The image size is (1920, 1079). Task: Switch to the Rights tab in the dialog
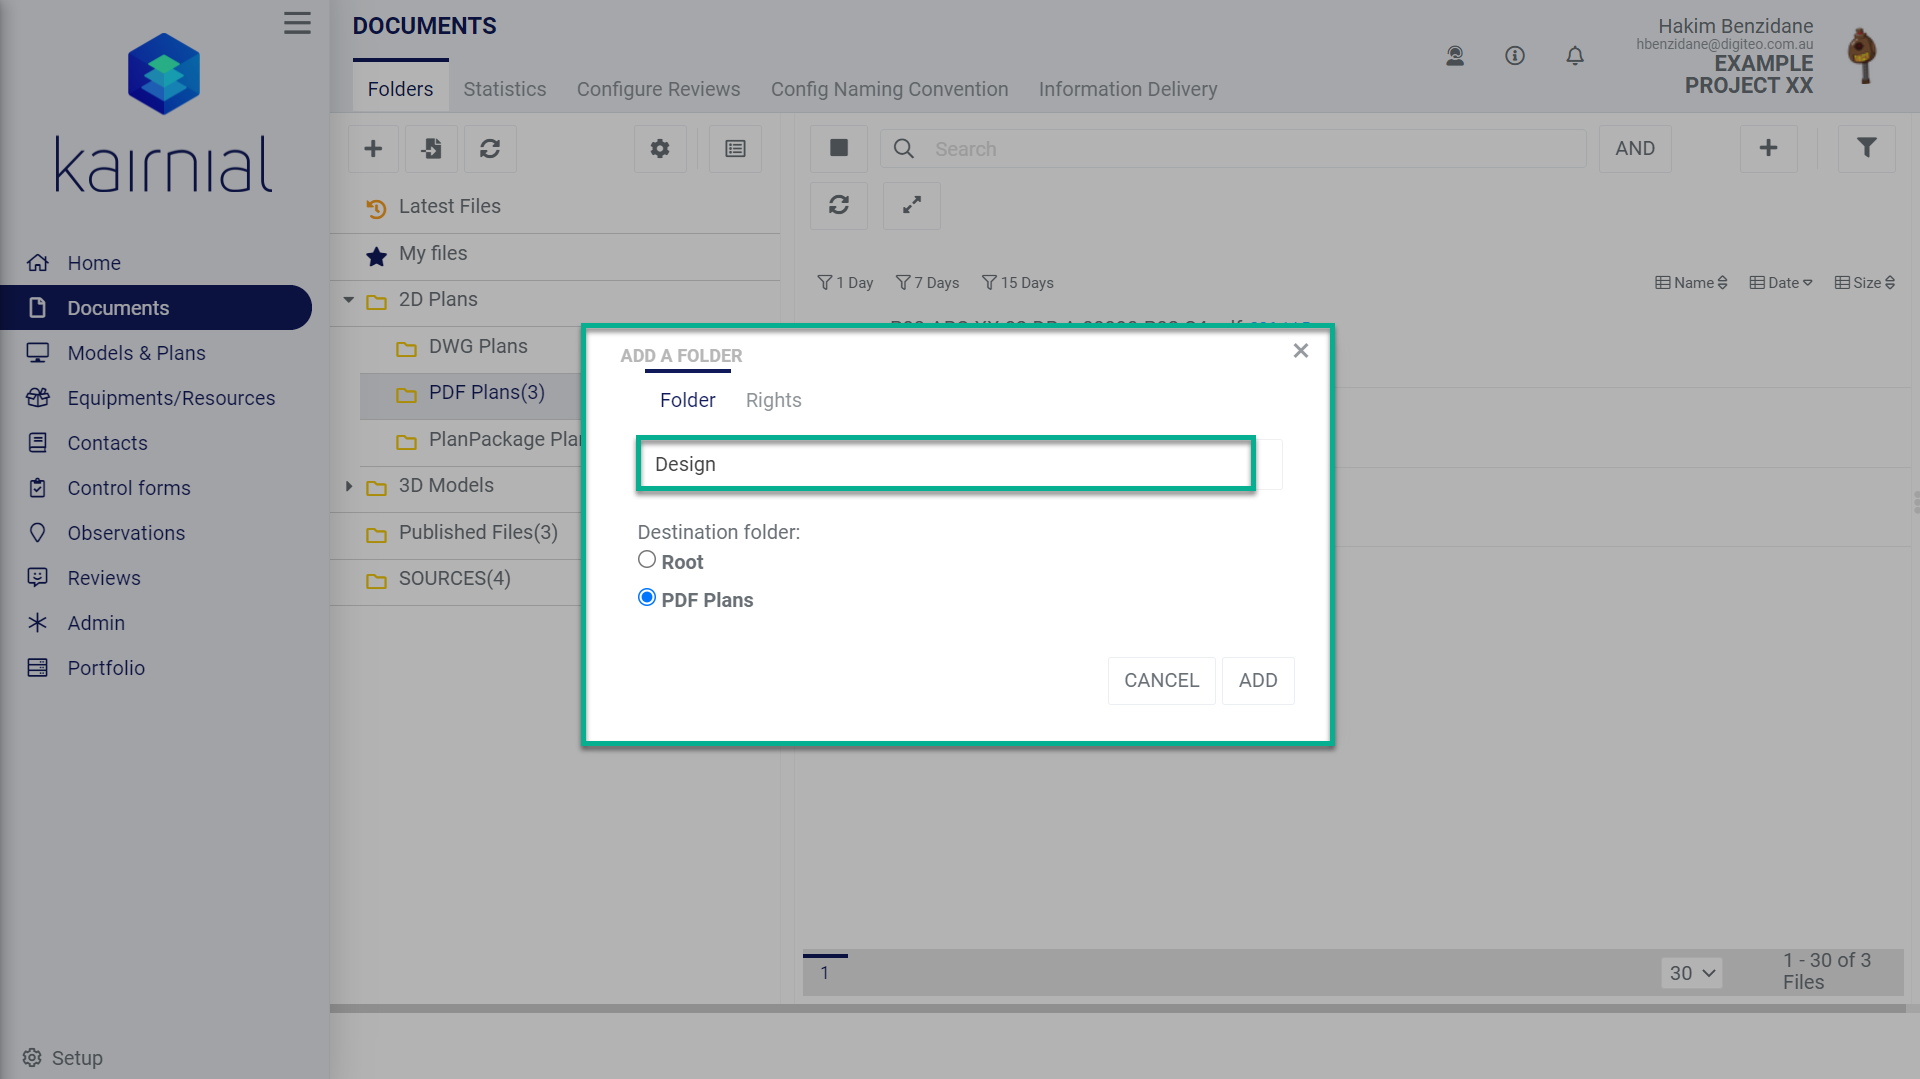pos(773,400)
